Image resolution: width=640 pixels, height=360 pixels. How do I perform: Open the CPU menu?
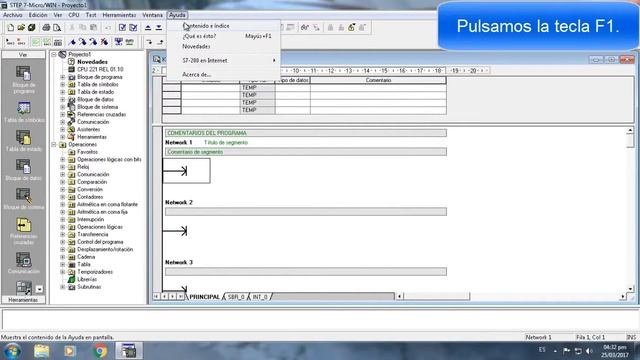click(74, 15)
